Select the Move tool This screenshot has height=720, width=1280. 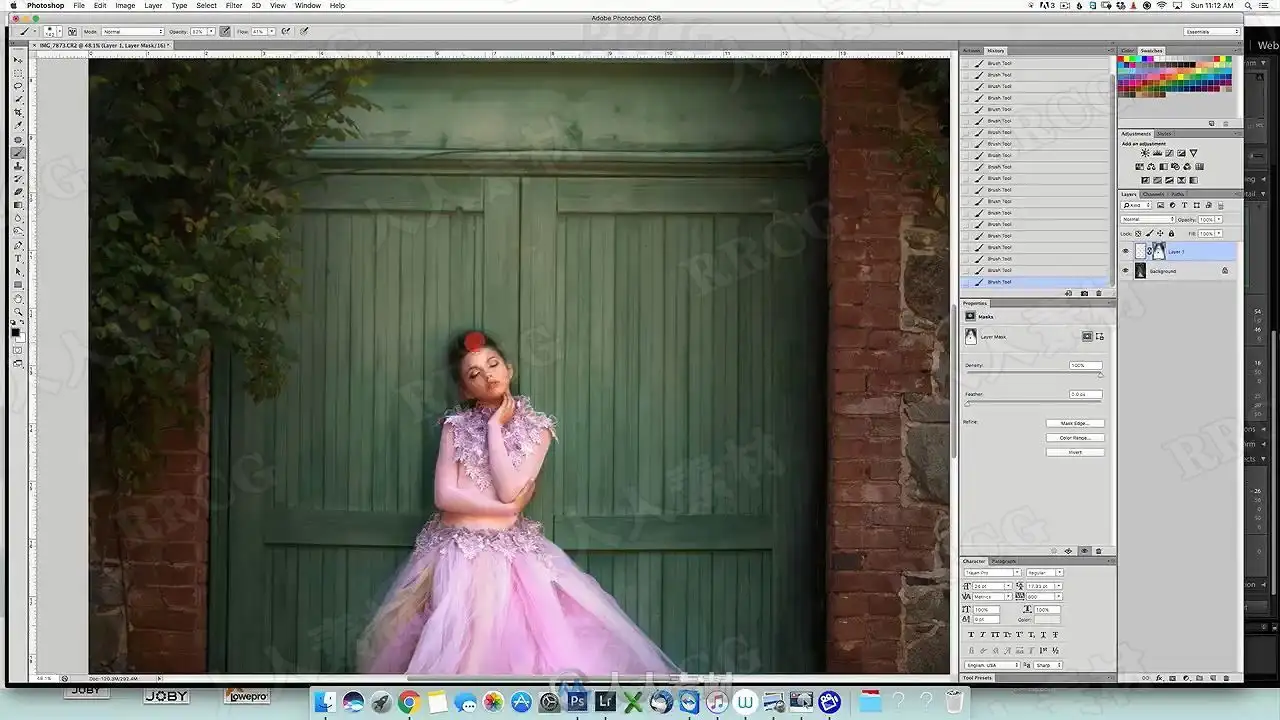18,60
